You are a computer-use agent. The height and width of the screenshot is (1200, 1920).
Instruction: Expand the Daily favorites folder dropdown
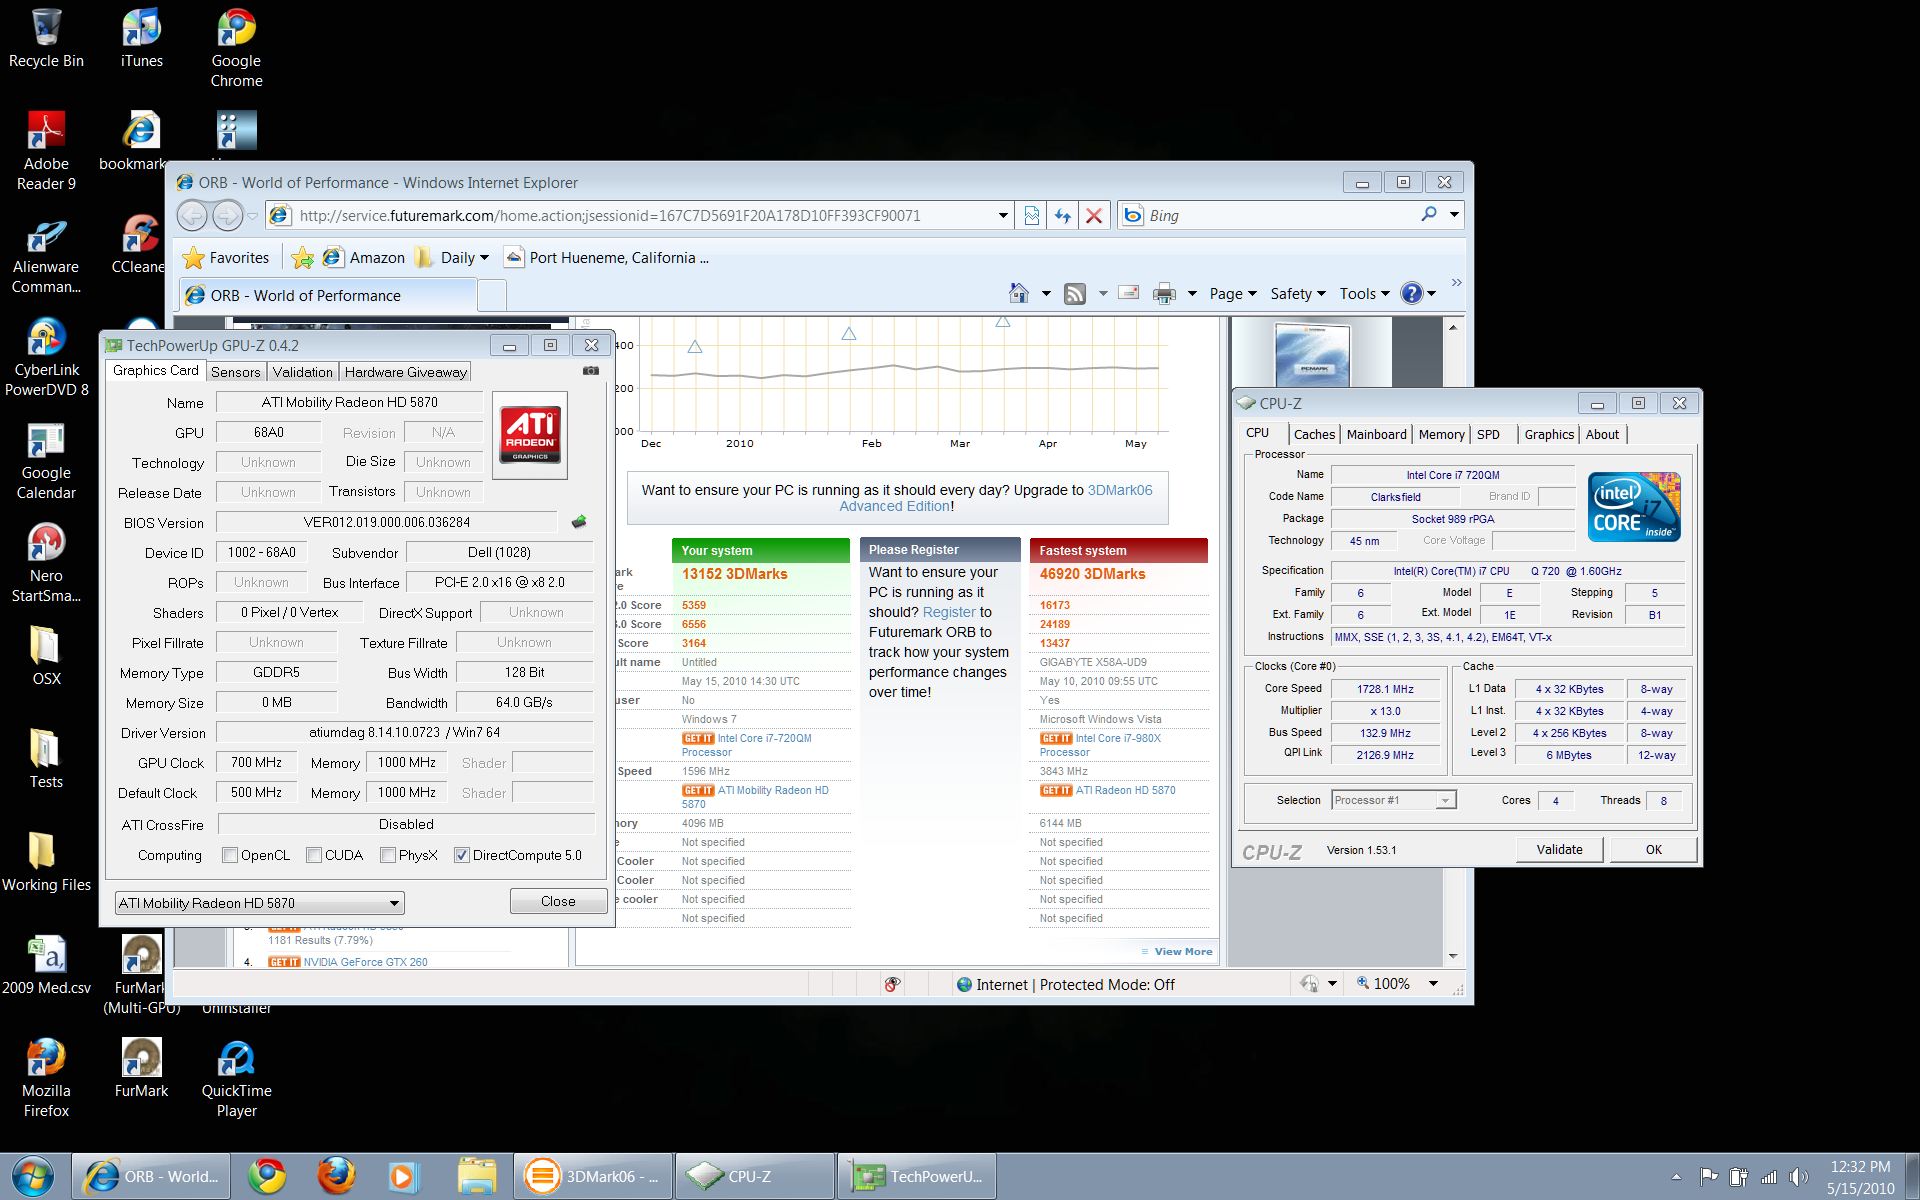[484, 258]
